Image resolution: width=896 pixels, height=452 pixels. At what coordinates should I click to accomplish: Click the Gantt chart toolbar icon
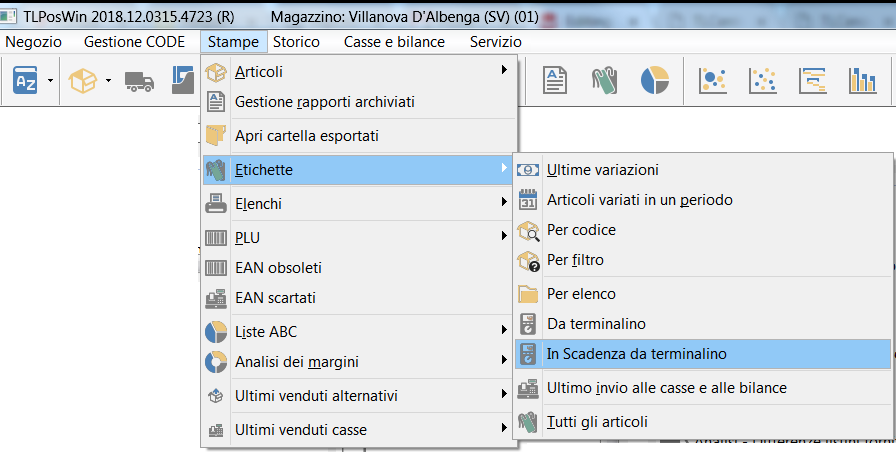pos(812,80)
